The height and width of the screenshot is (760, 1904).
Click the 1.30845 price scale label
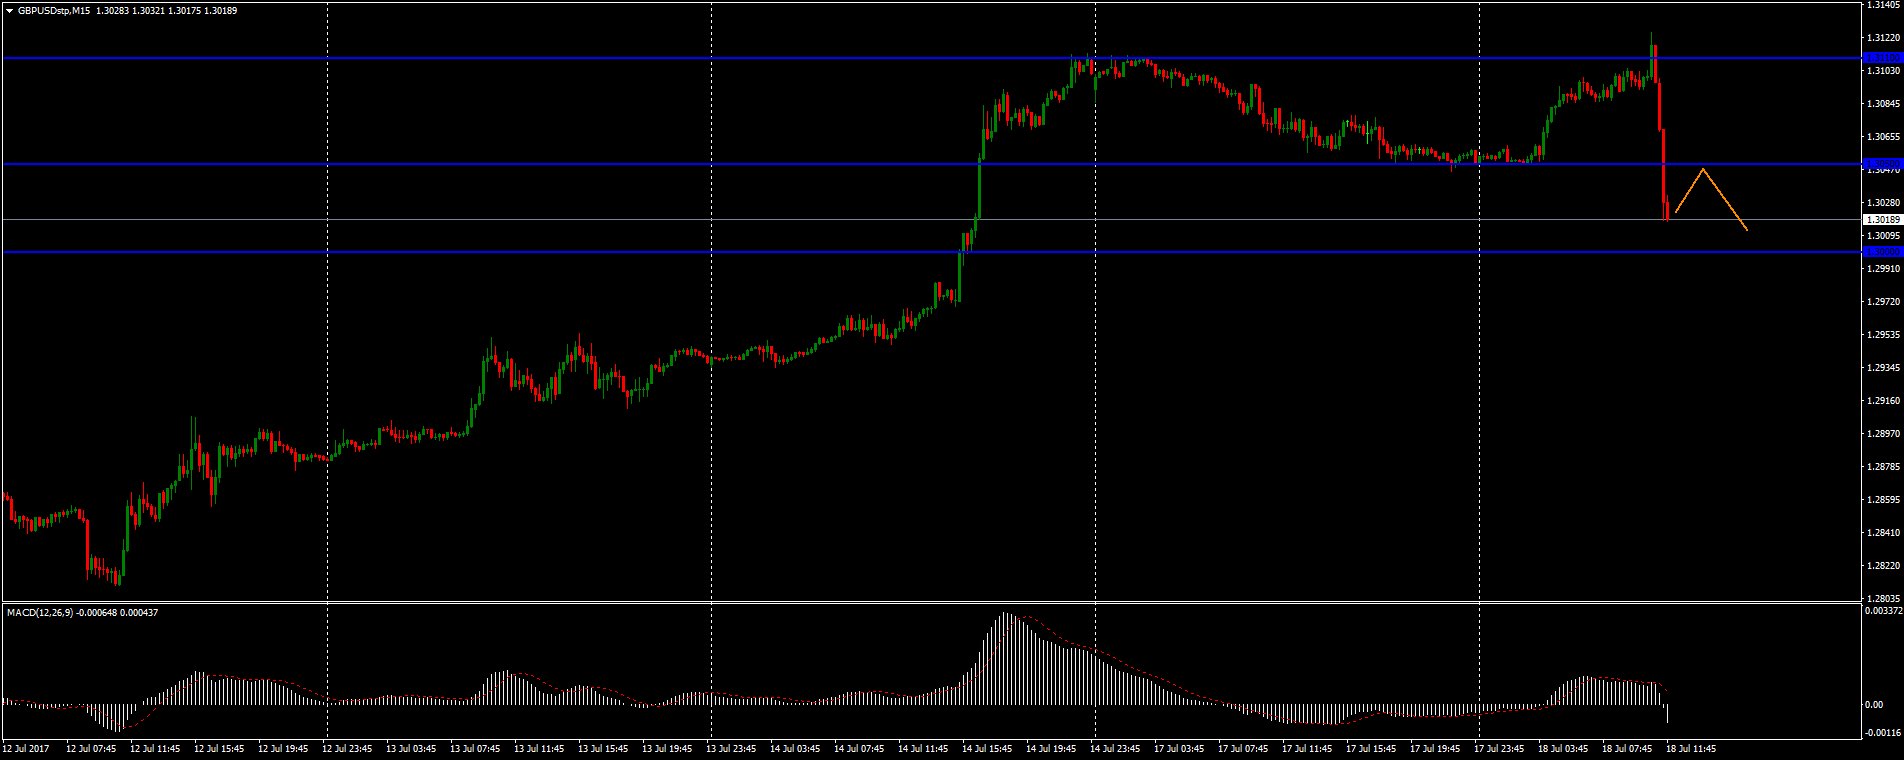[1884, 103]
